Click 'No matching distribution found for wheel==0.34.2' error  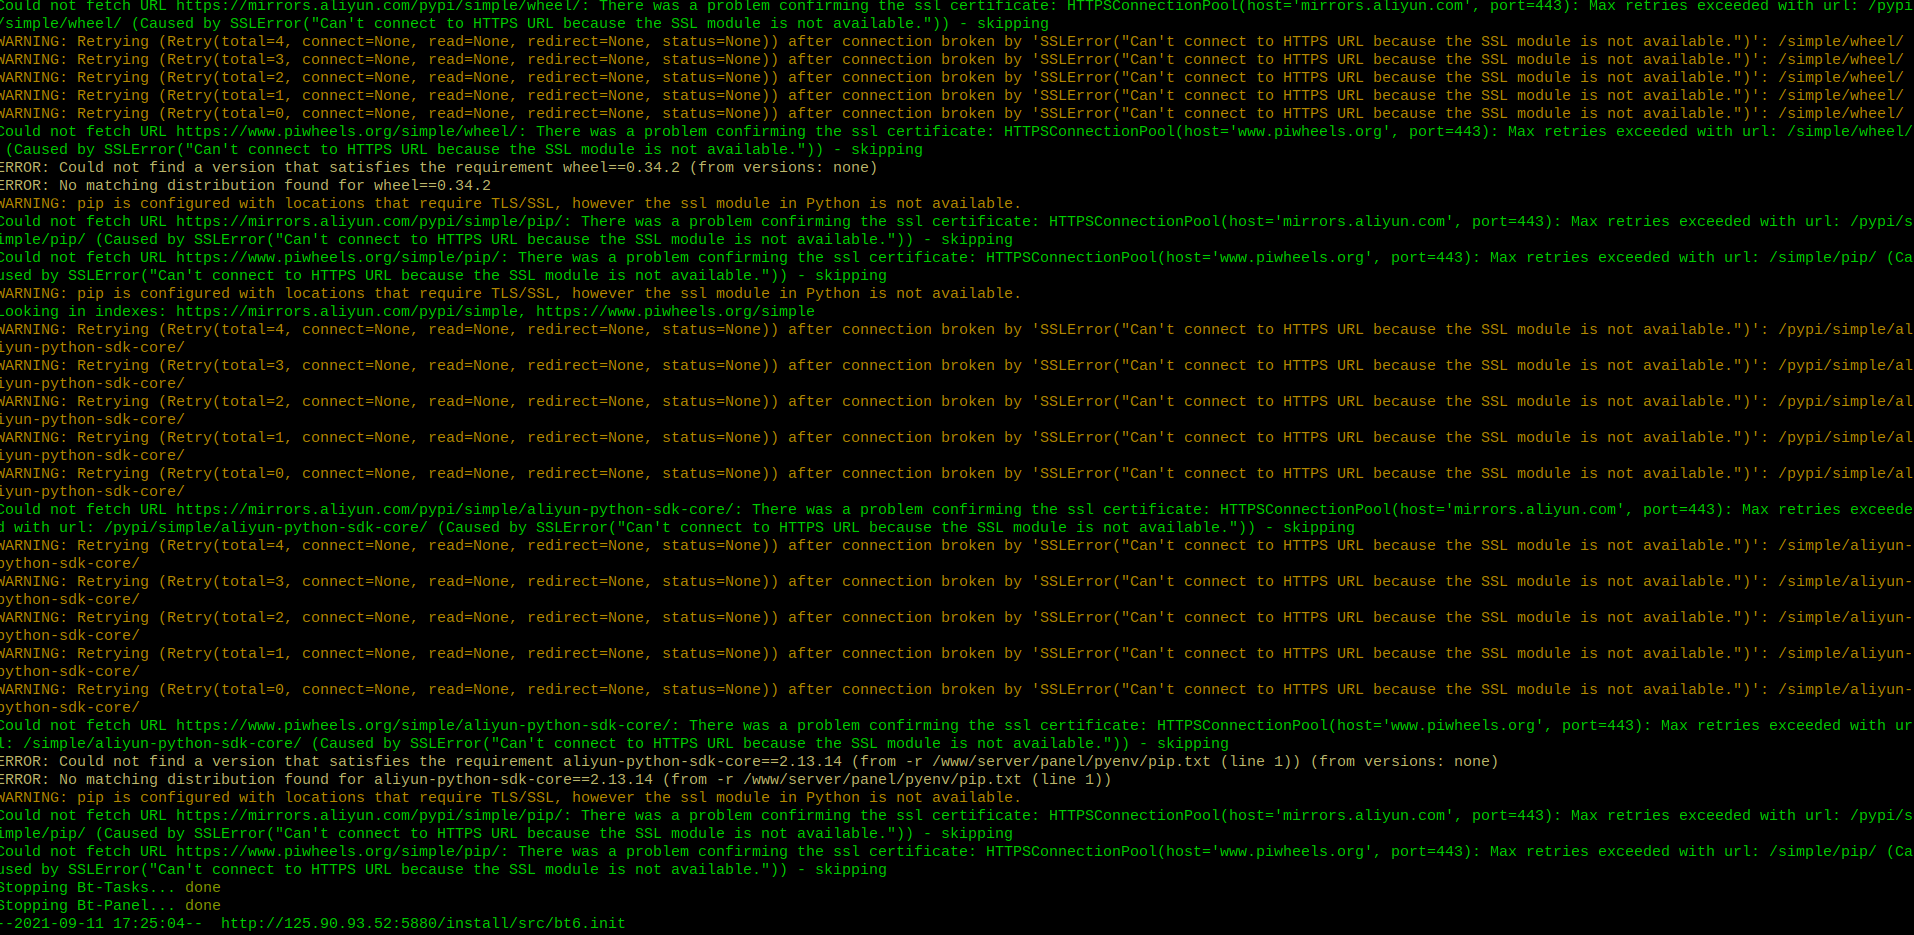[245, 185]
